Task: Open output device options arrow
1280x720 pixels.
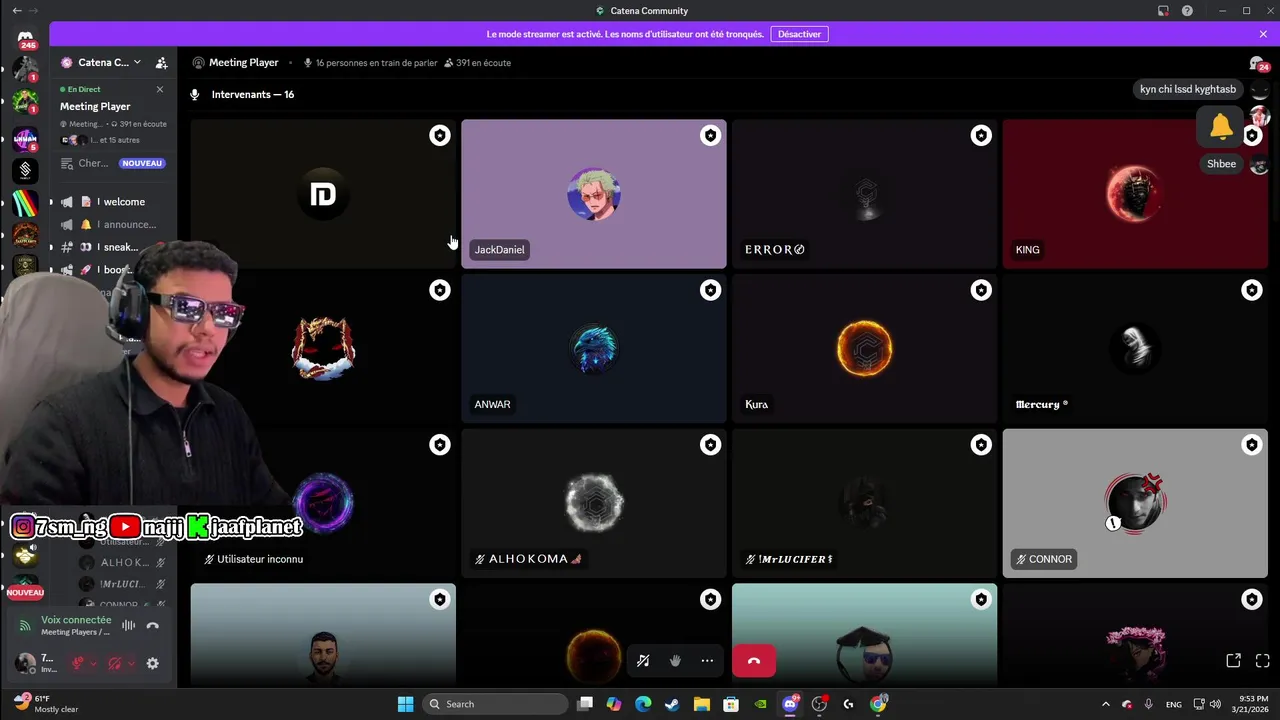Action: 130,663
